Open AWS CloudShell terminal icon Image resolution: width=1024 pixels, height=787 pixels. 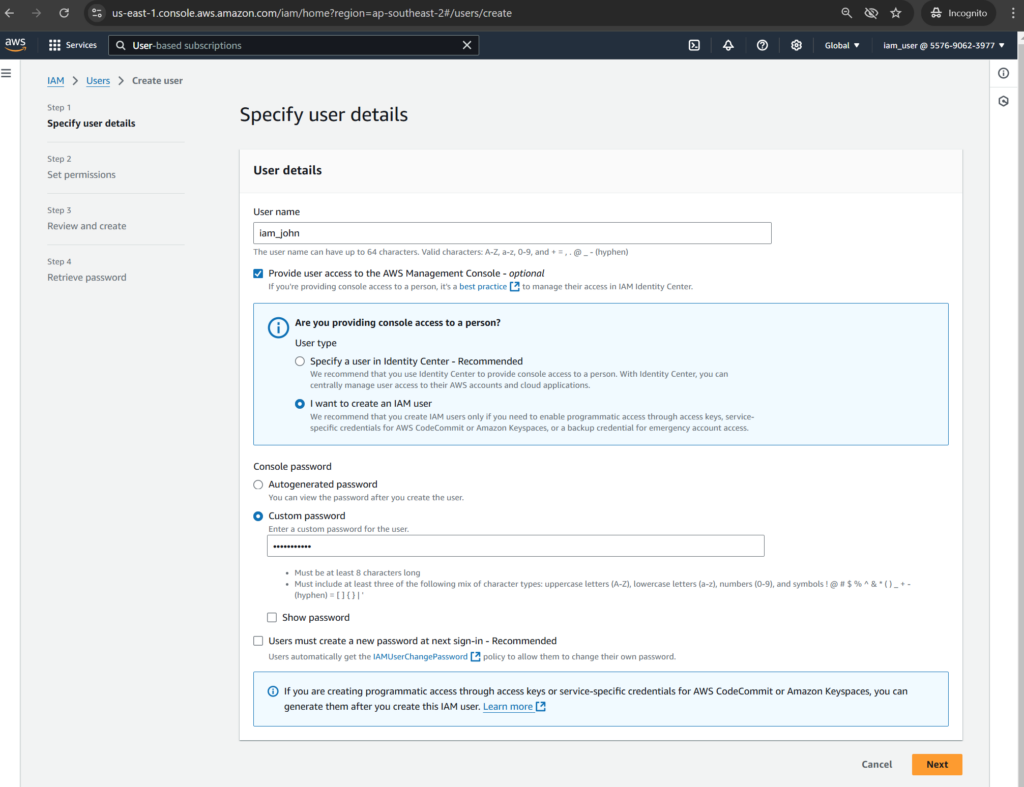click(x=694, y=45)
